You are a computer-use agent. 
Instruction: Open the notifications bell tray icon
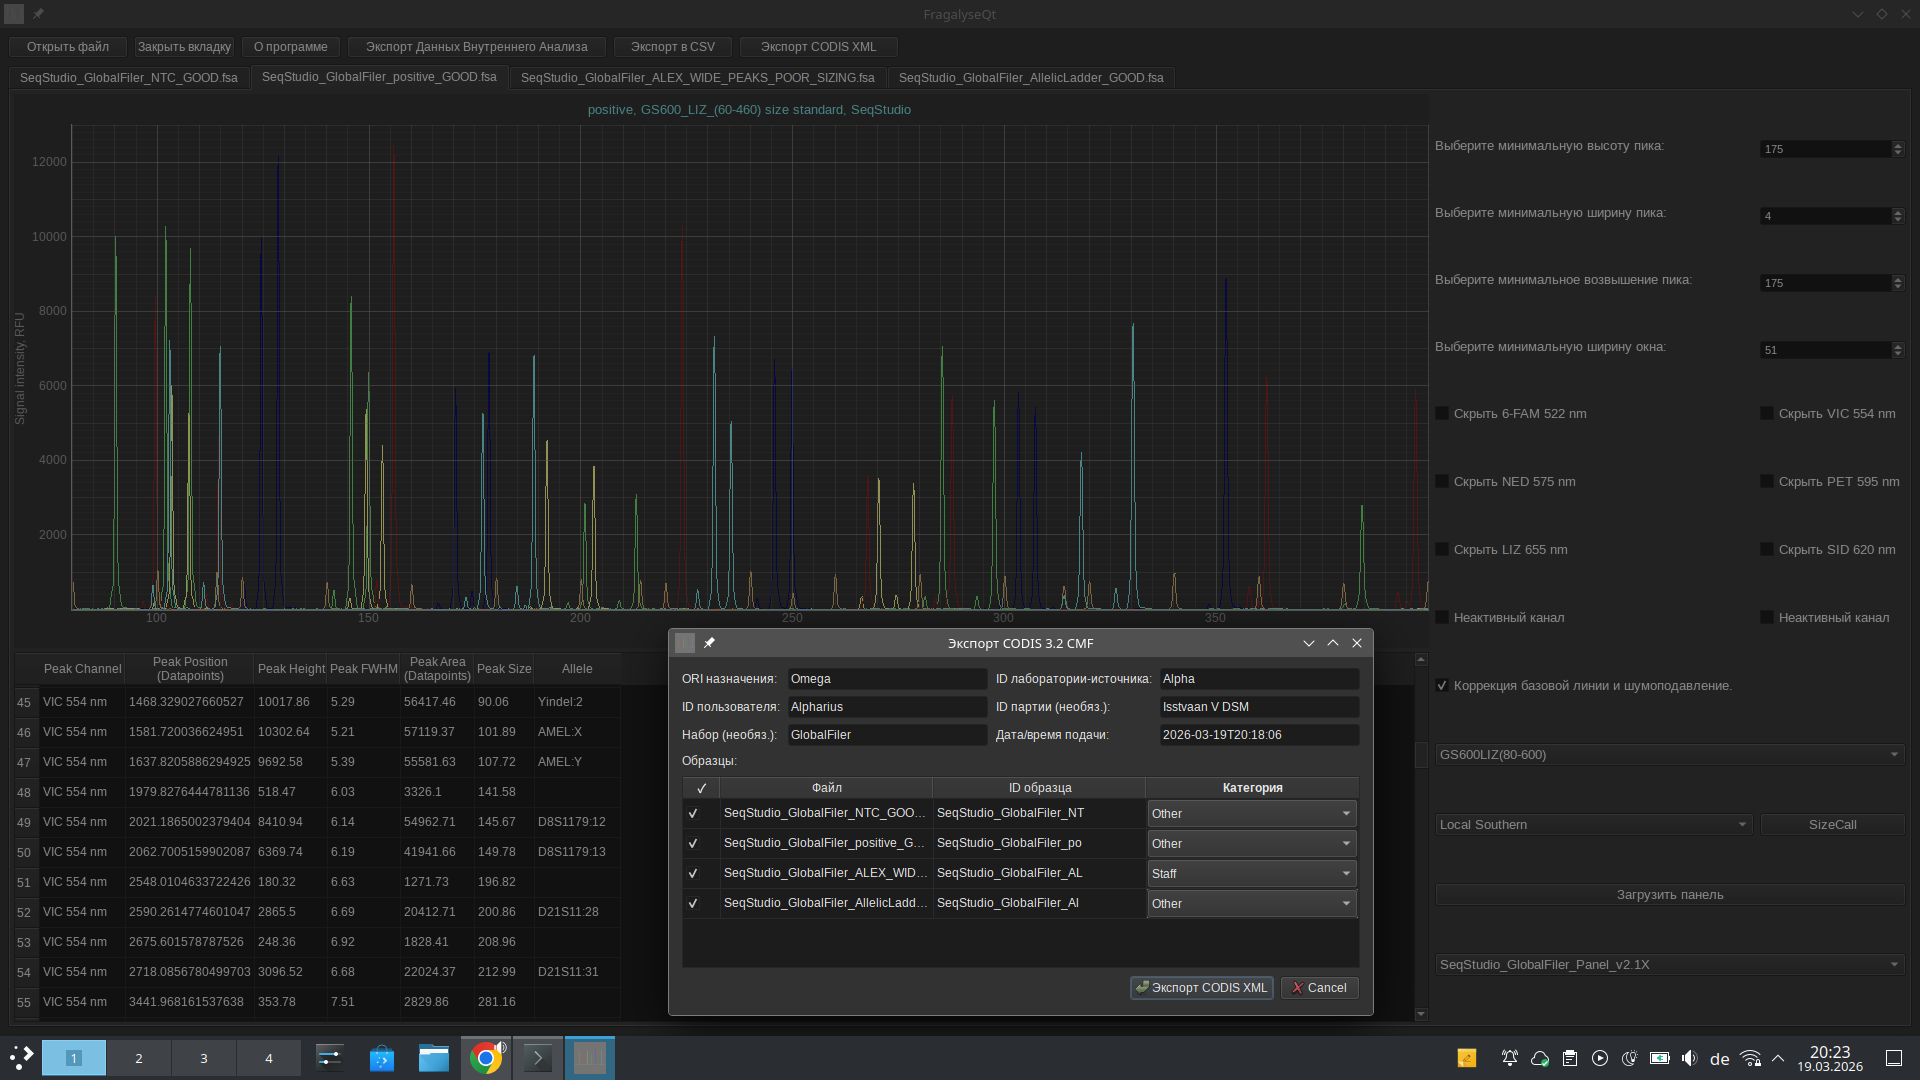(x=1510, y=1058)
